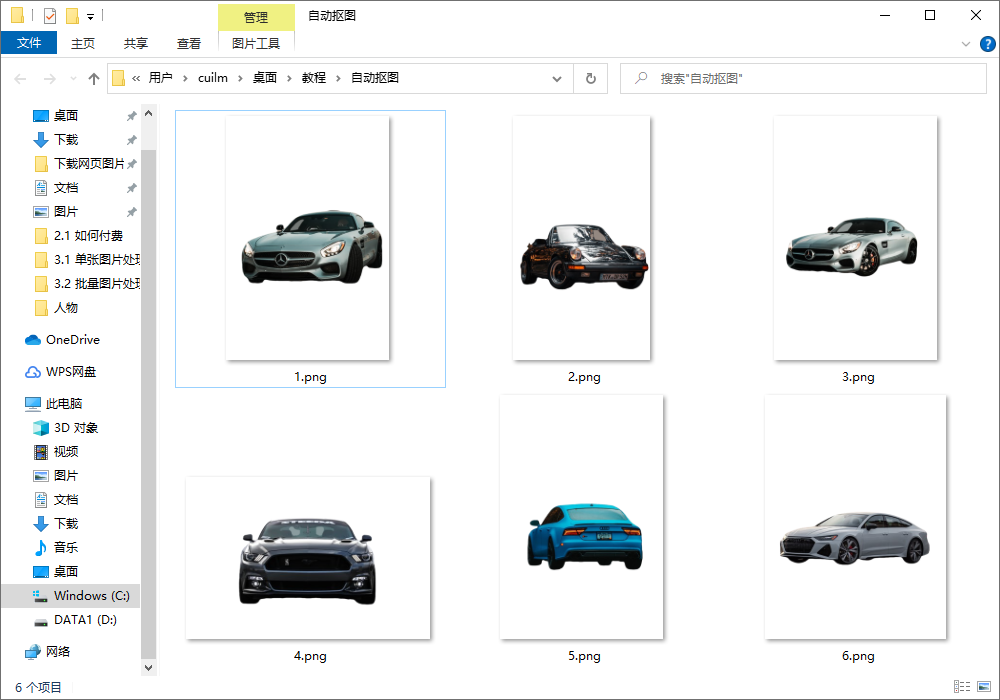1000x700 pixels.
Task: Click the Up one level arrow
Action: tap(94, 78)
